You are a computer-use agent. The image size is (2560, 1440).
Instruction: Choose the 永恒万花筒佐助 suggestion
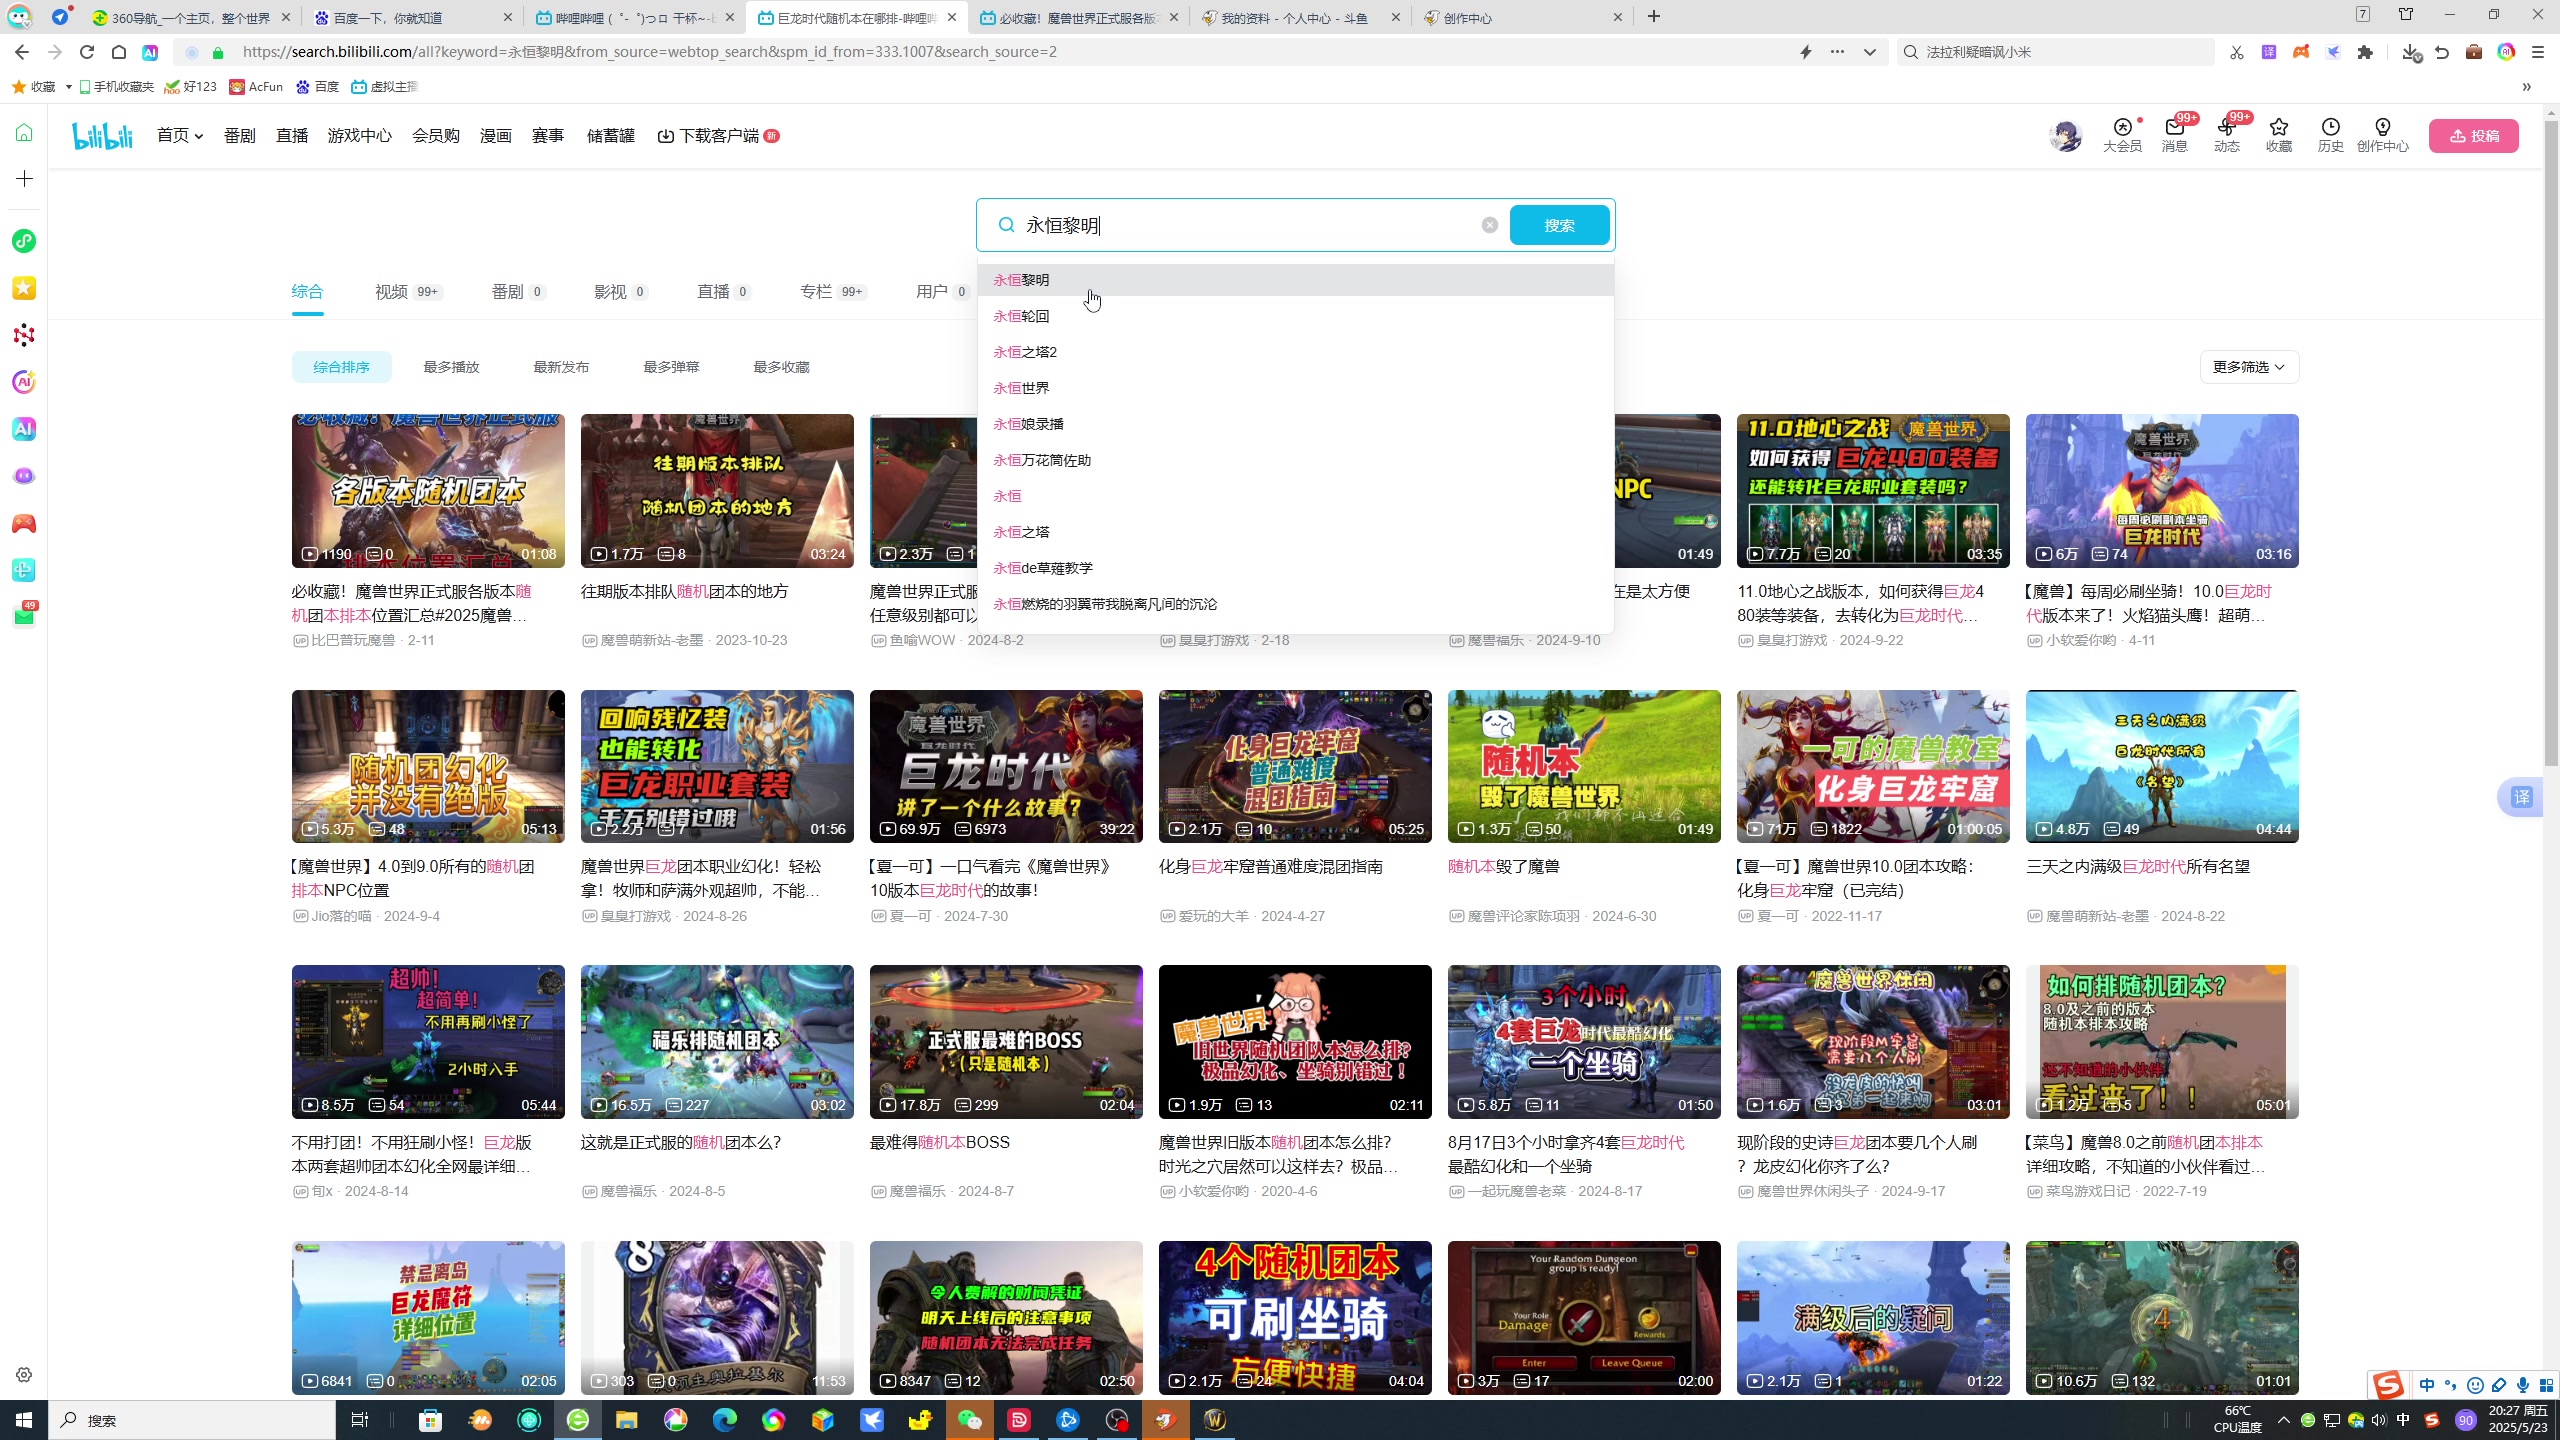(x=1295, y=460)
